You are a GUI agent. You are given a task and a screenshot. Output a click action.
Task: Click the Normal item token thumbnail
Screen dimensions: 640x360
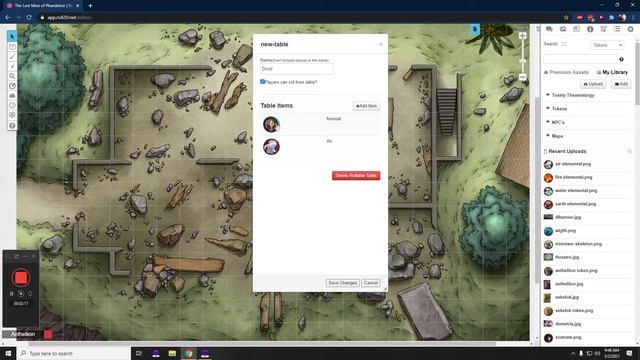coord(271,124)
